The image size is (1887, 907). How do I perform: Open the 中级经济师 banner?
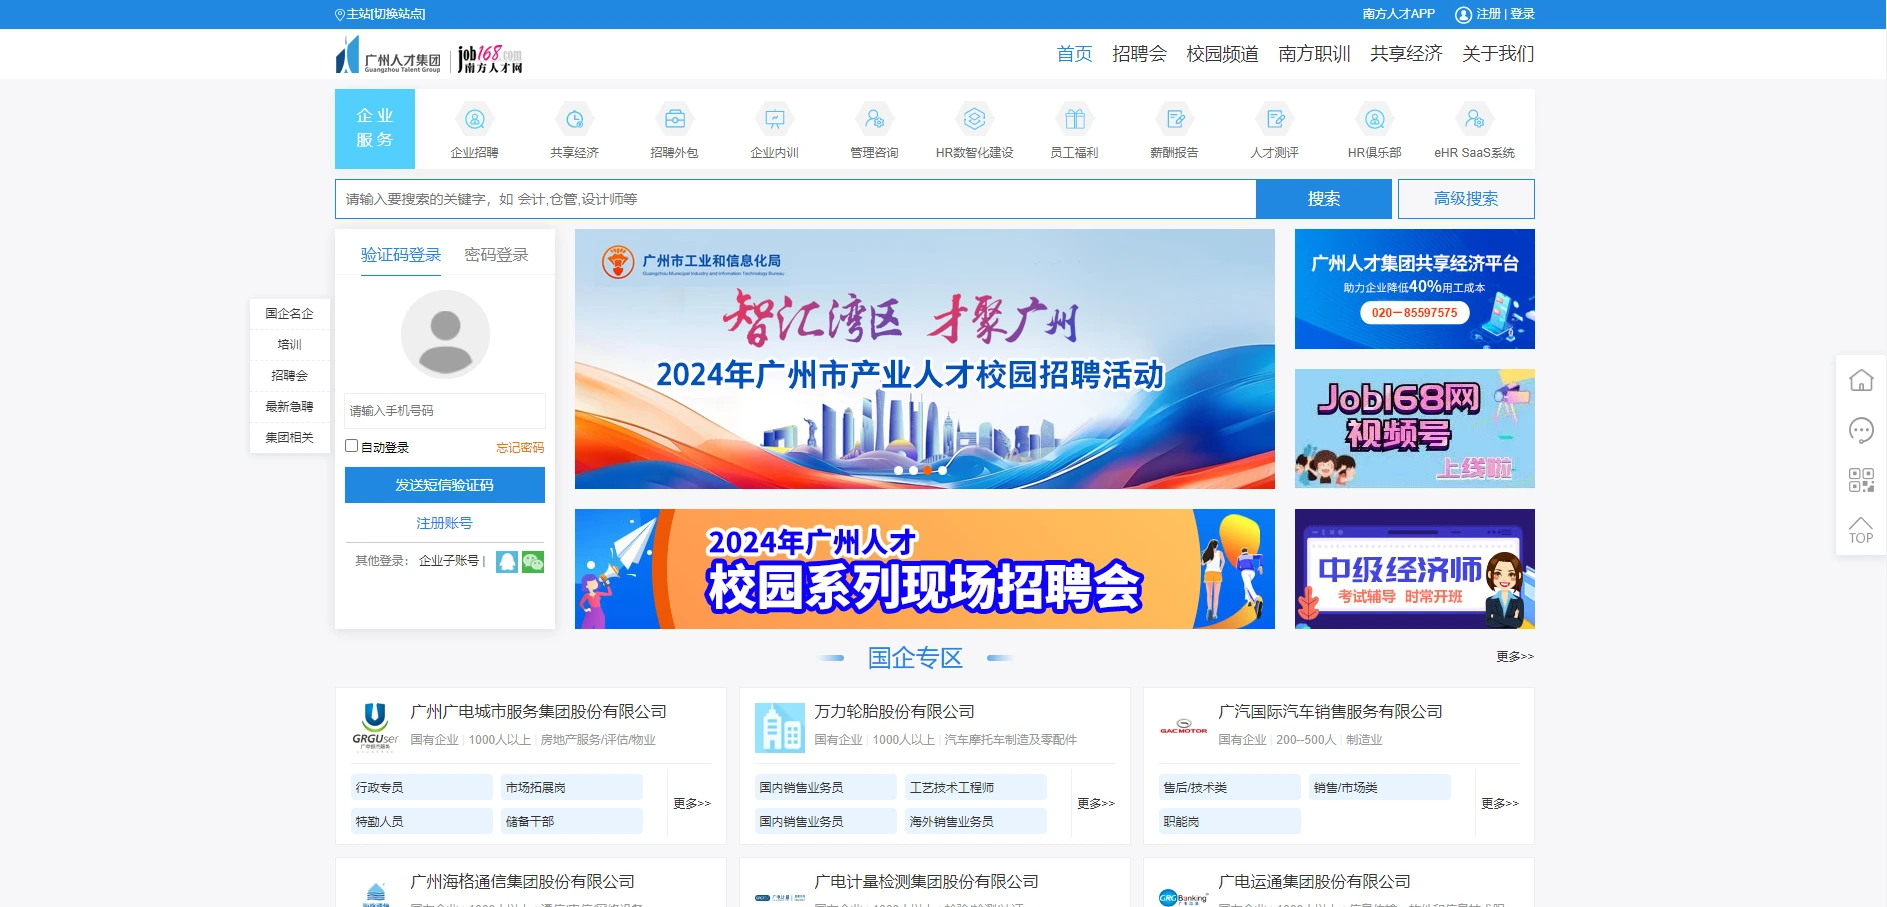(1415, 569)
